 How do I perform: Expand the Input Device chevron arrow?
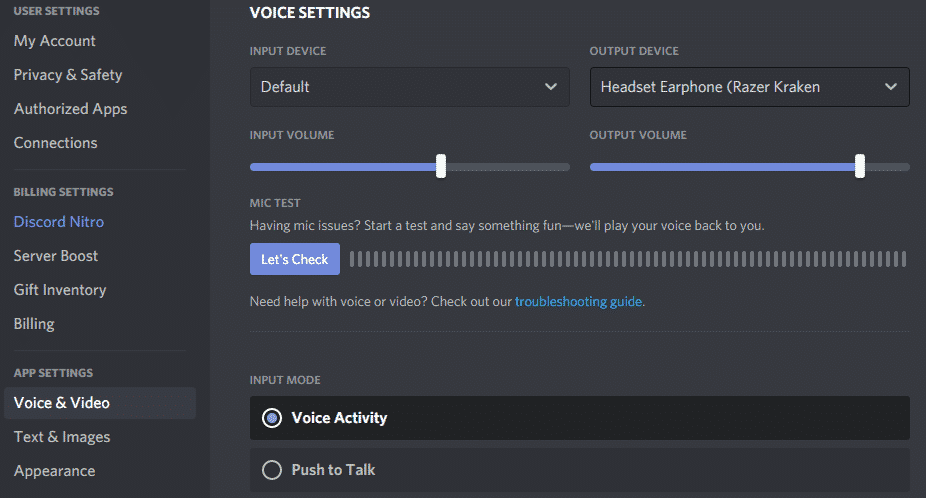coord(550,87)
